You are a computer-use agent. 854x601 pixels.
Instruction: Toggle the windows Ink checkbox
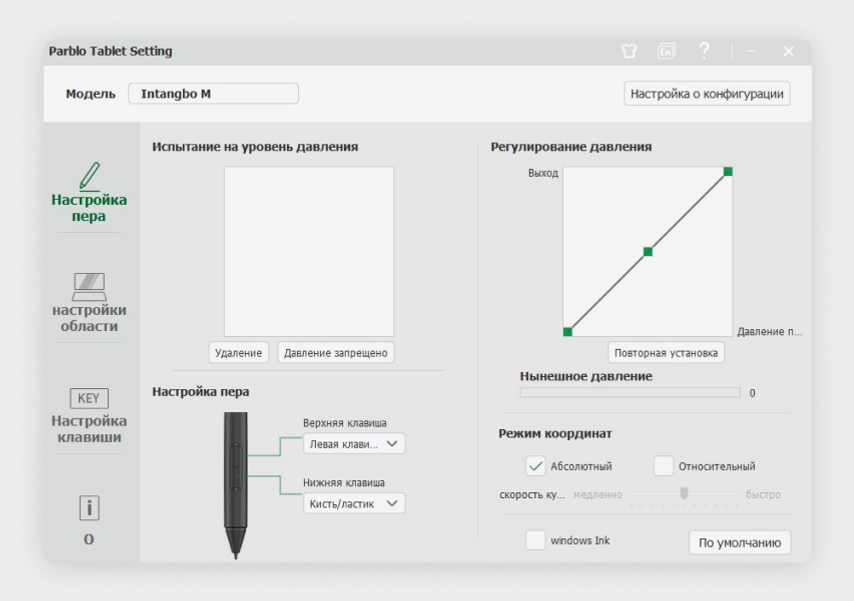point(535,541)
